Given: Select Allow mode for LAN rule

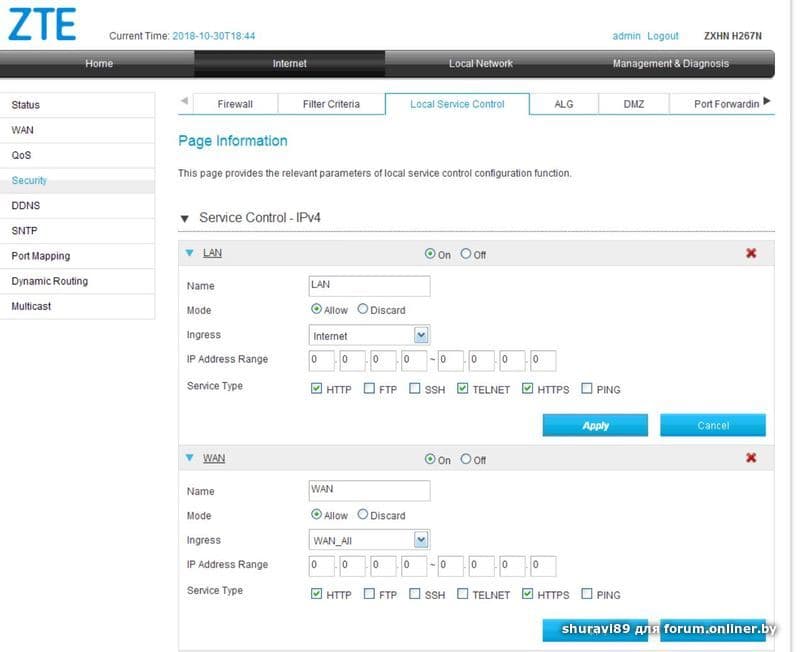Looking at the screenshot, I should 316,309.
